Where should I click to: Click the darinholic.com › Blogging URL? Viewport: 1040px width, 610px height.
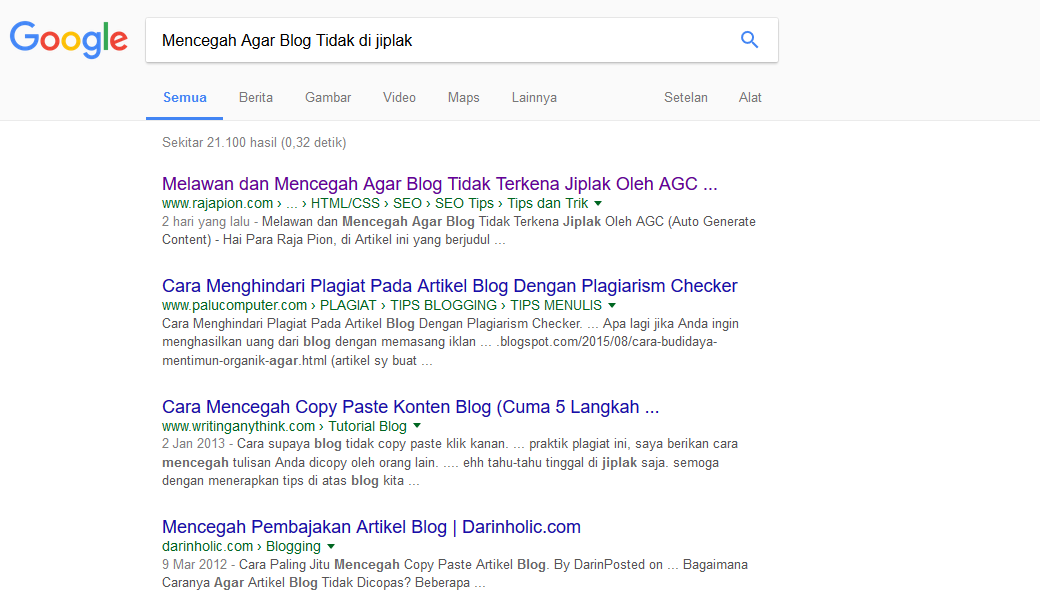click(241, 546)
